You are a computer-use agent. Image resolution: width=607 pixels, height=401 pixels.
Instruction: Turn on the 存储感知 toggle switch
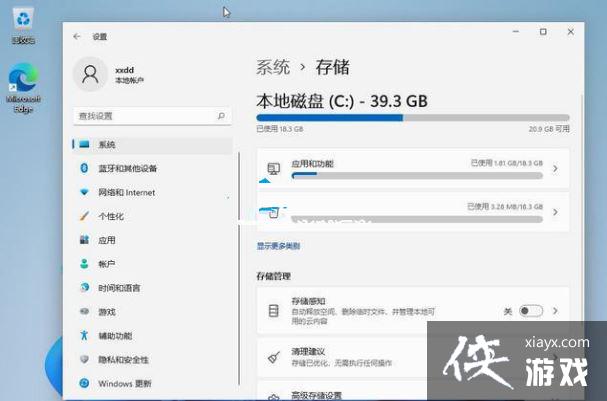[531, 311]
